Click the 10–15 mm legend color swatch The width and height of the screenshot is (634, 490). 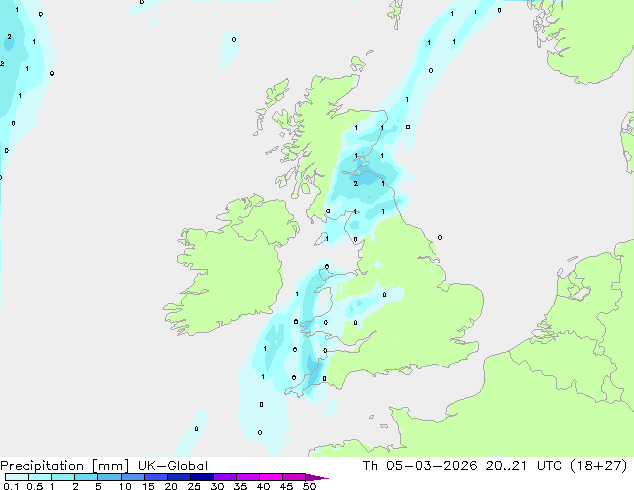point(133,477)
